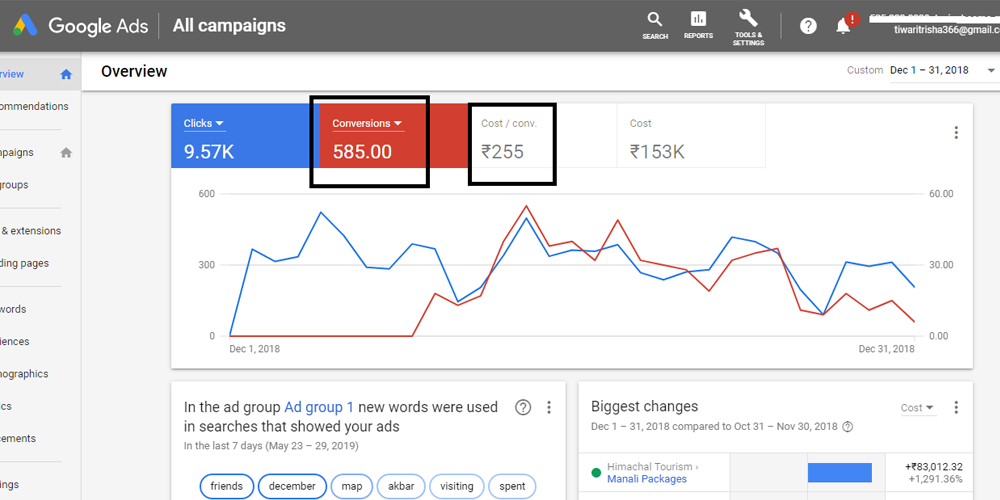This screenshot has width=1000, height=500.
Task: Click the blue cost change bar
Action: point(839,472)
